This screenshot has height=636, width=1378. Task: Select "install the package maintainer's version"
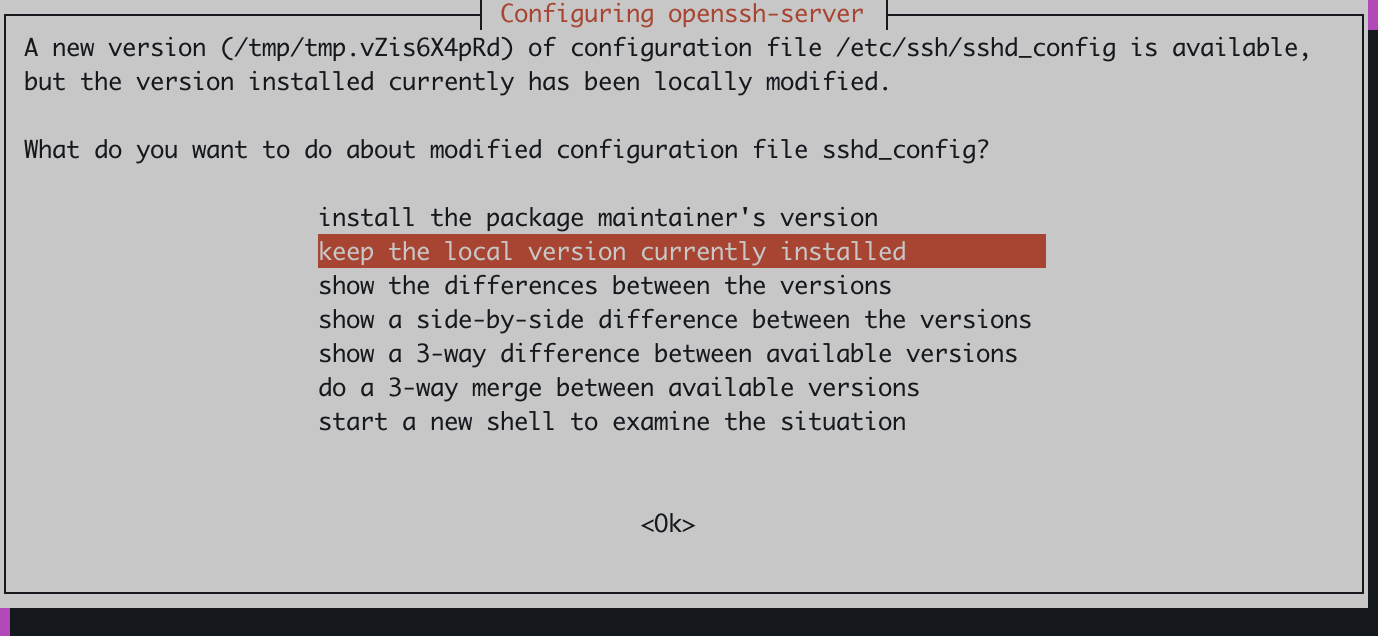(x=598, y=218)
